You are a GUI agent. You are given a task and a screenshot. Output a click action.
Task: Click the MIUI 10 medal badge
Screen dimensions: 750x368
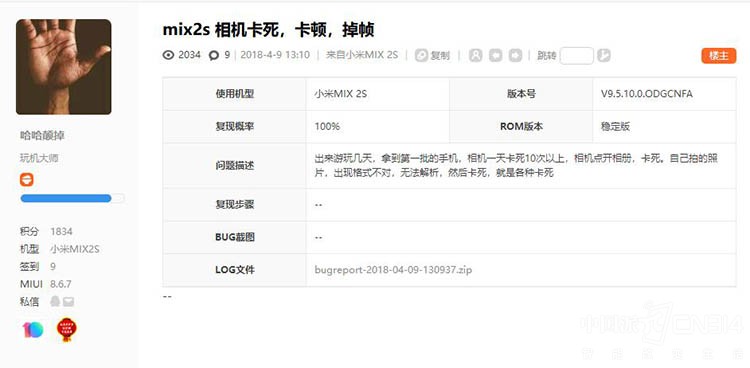33,330
